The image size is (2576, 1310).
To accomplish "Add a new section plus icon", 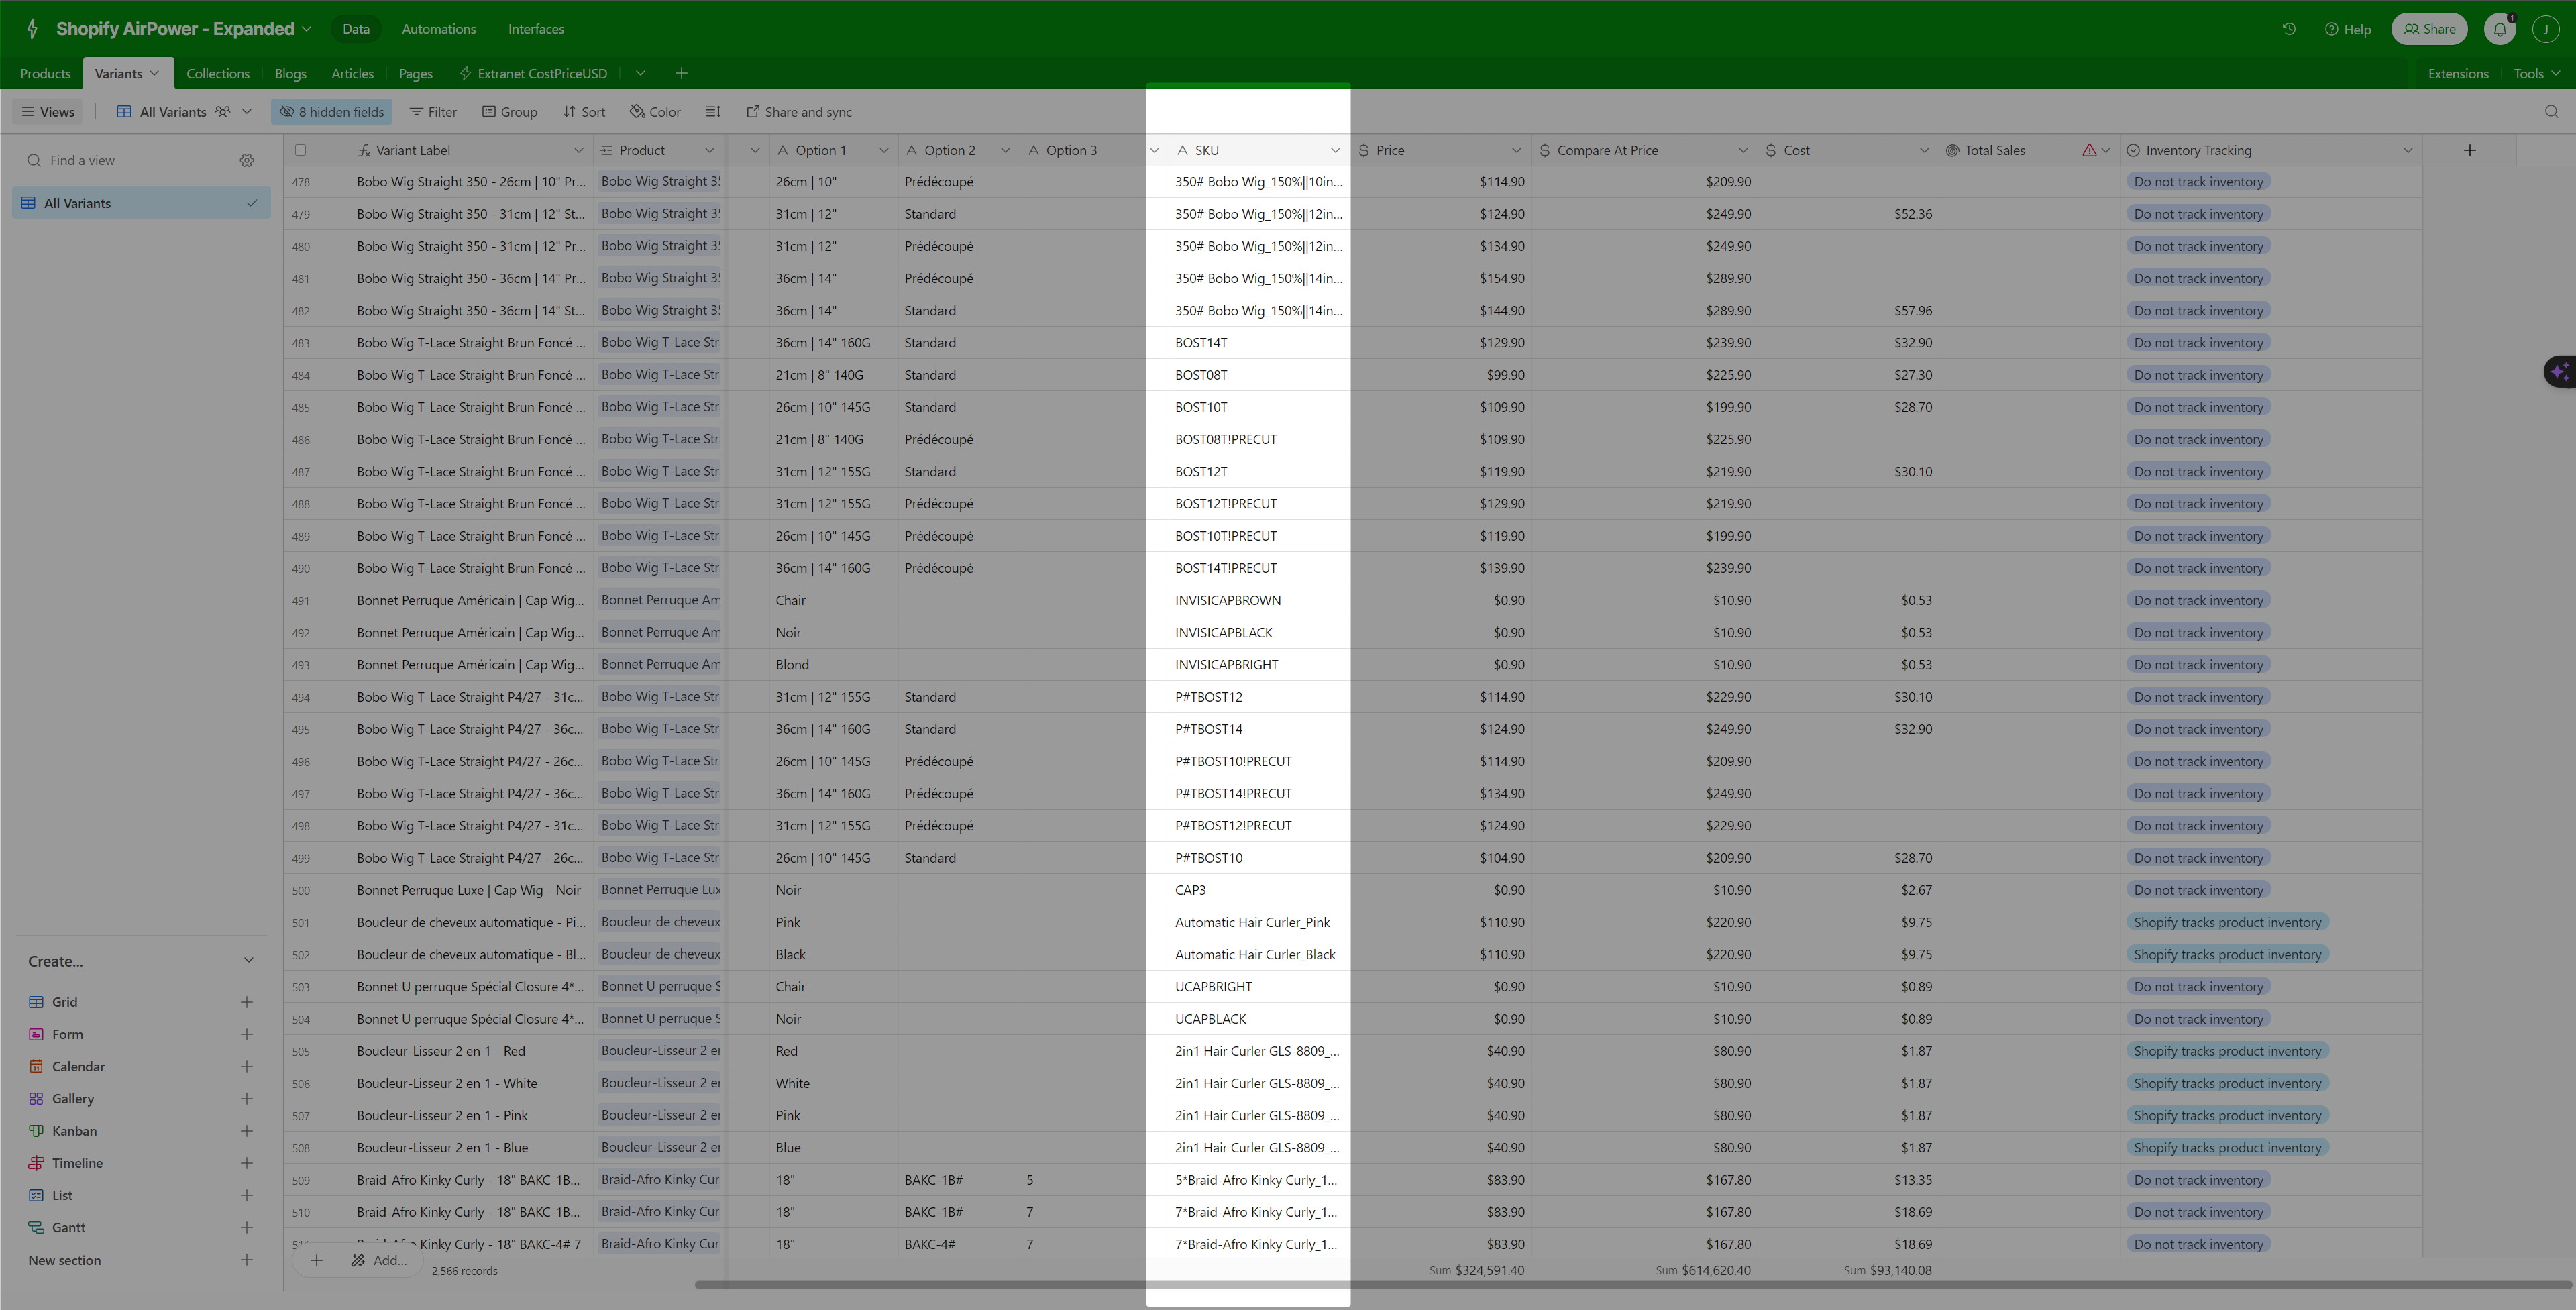I will pyautogui.click(x=246, y=1260).
